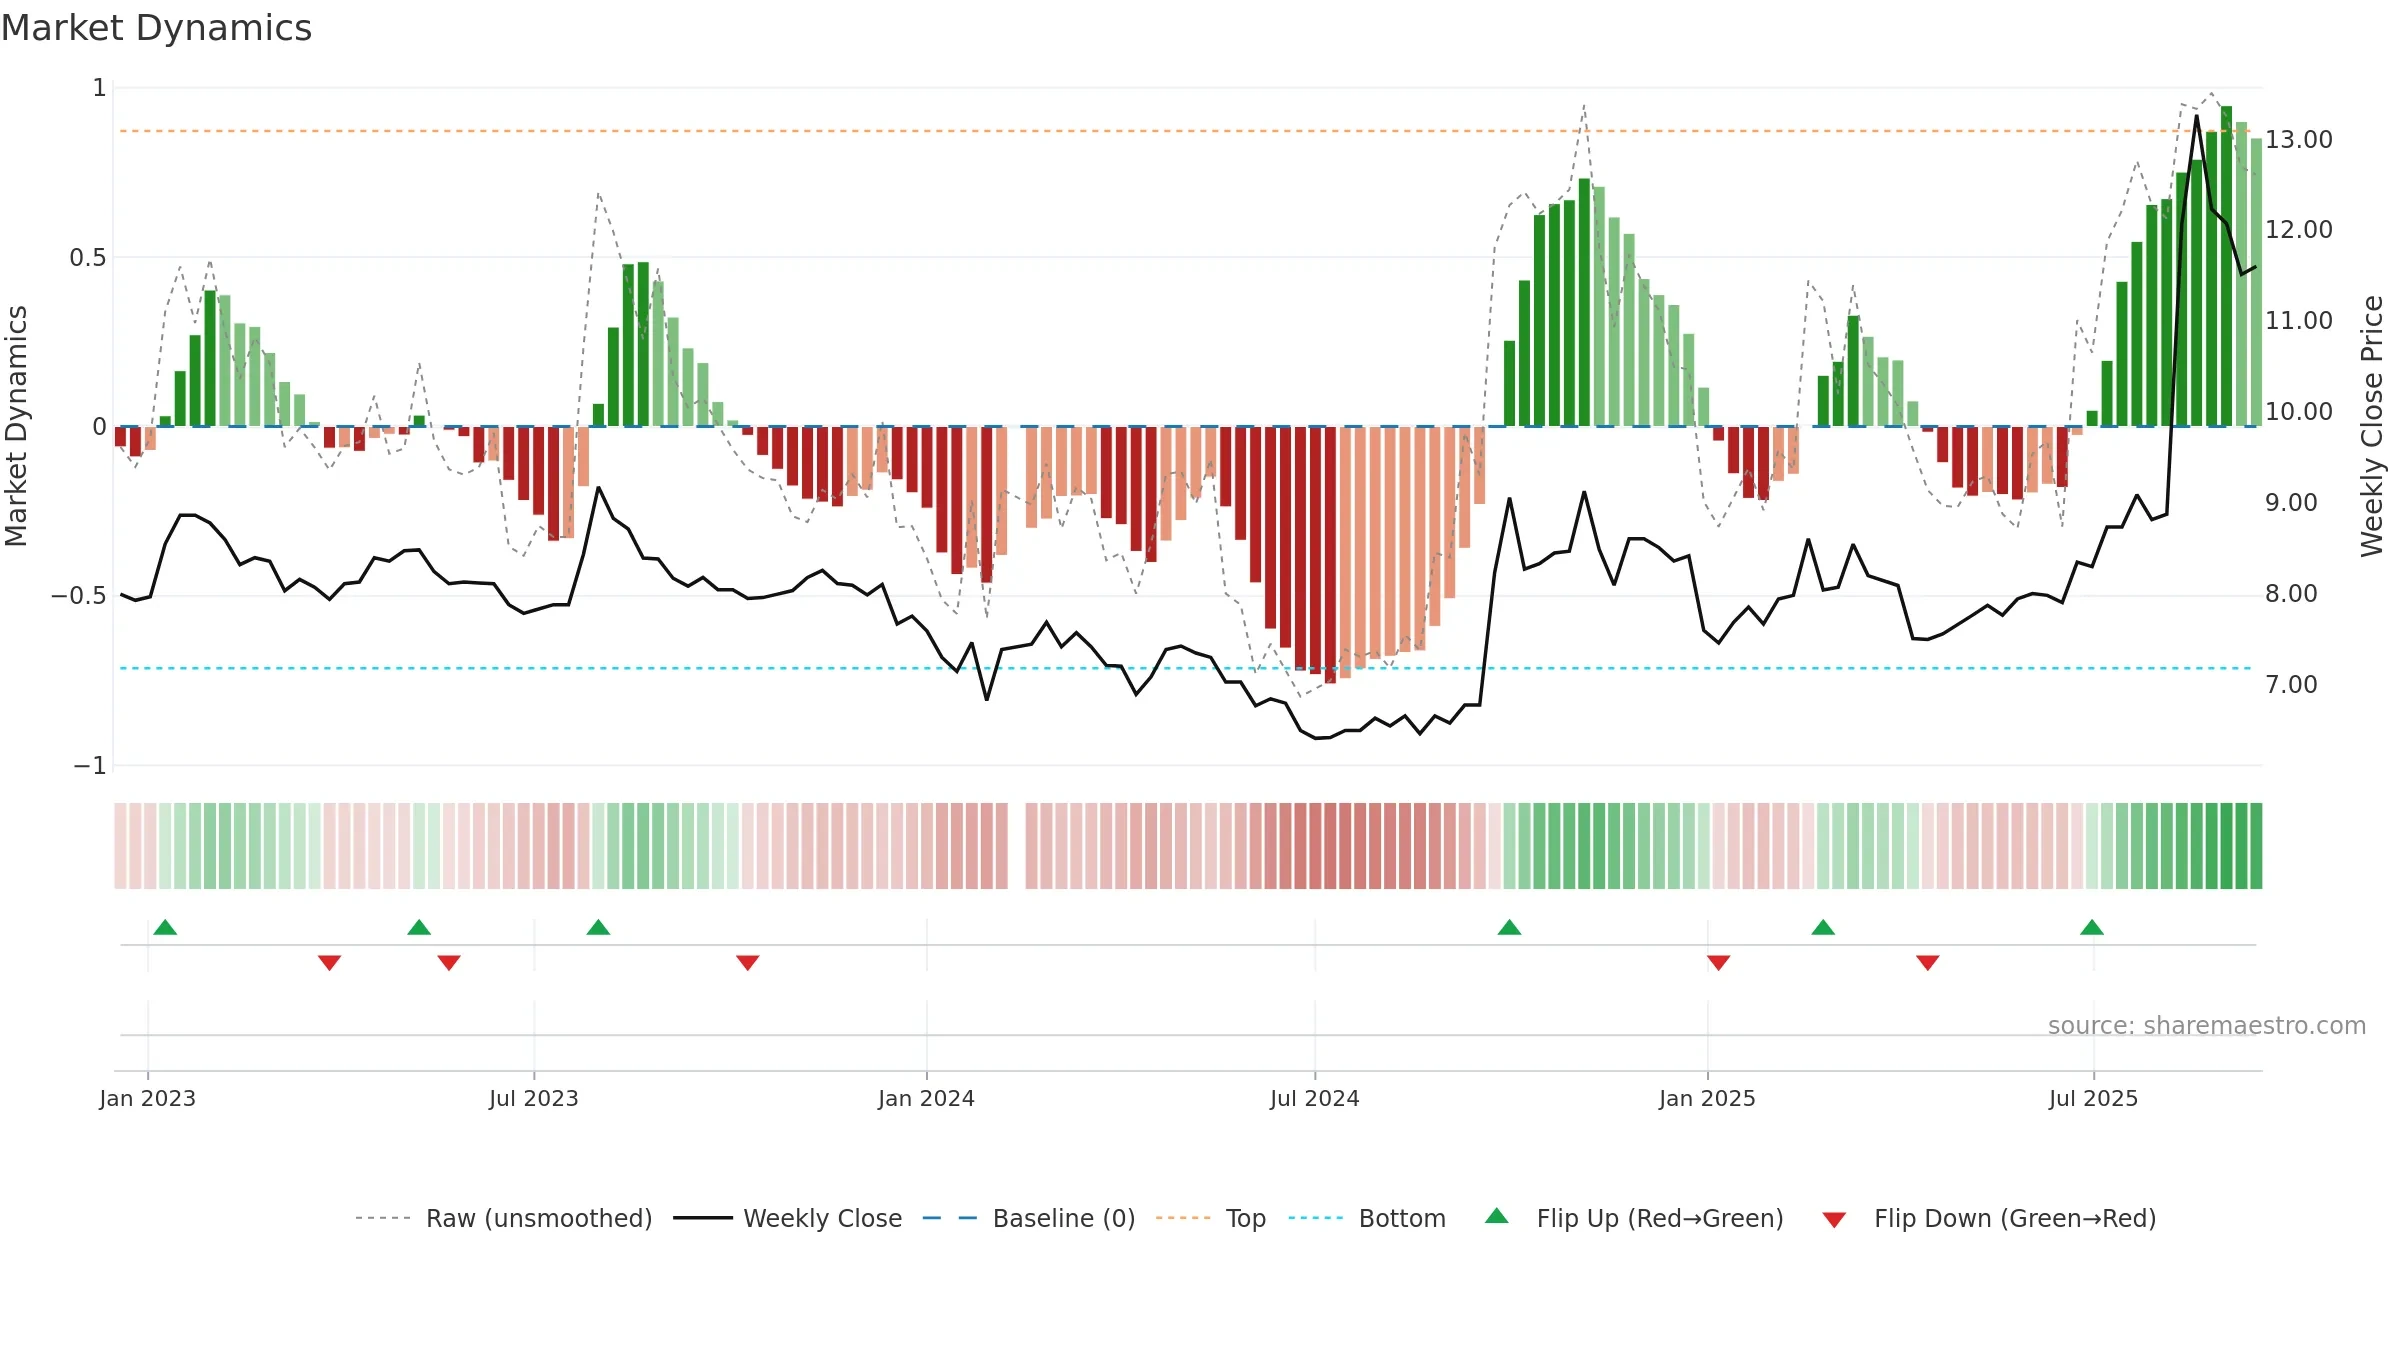
Task: Click the Flip Up marker at mid-January 2023
Action: (166, 927)
